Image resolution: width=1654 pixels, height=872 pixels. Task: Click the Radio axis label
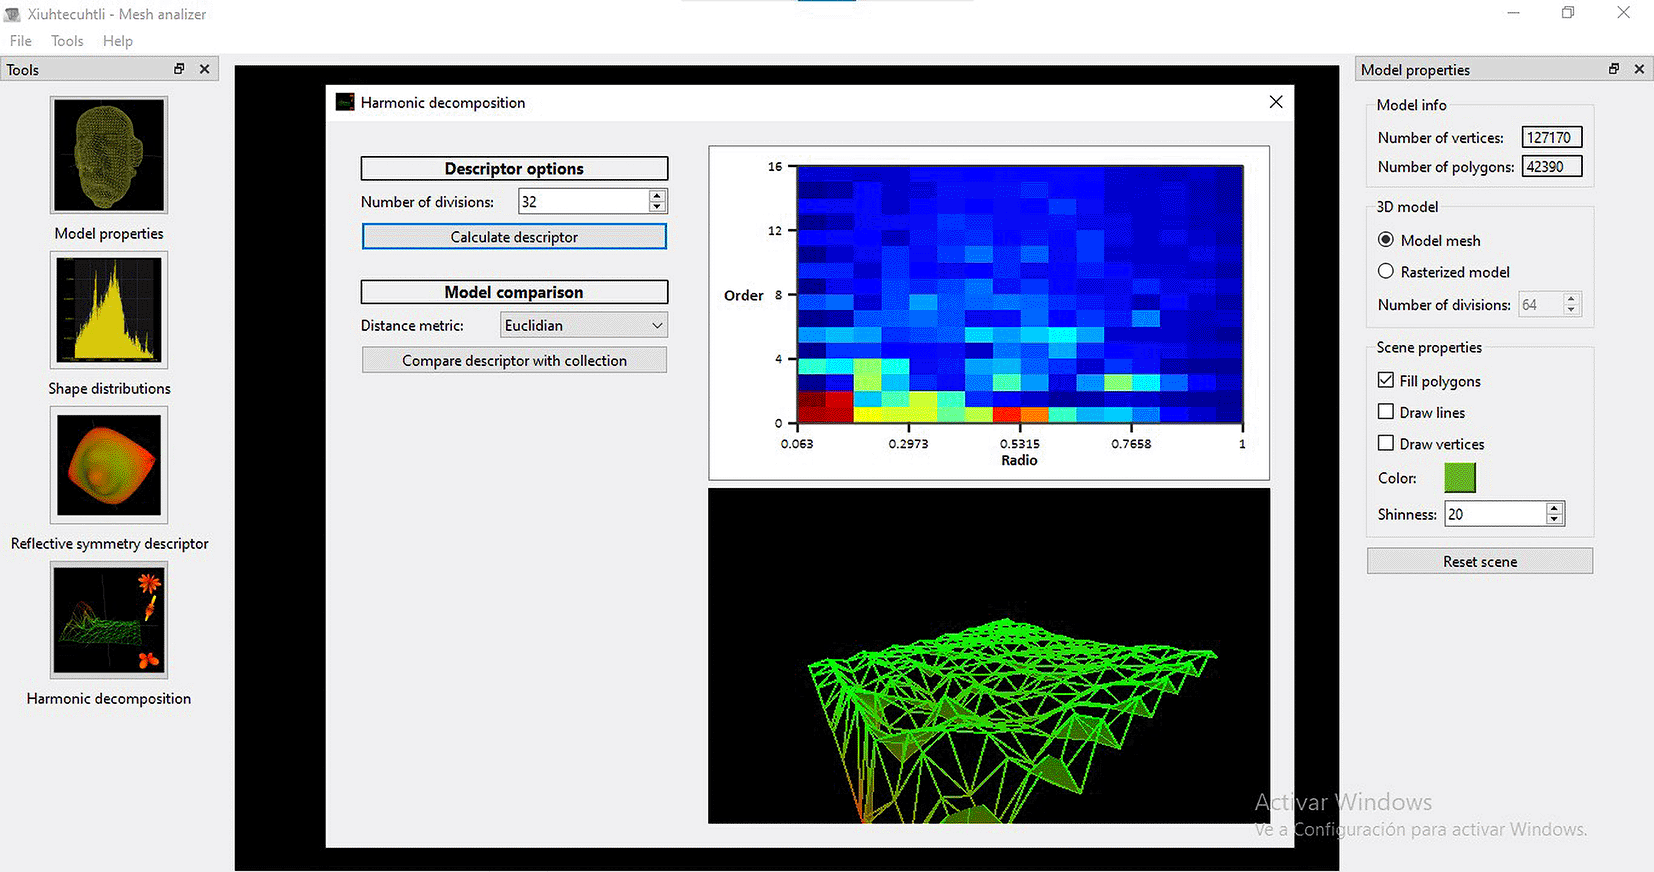tap(1019, 460)
